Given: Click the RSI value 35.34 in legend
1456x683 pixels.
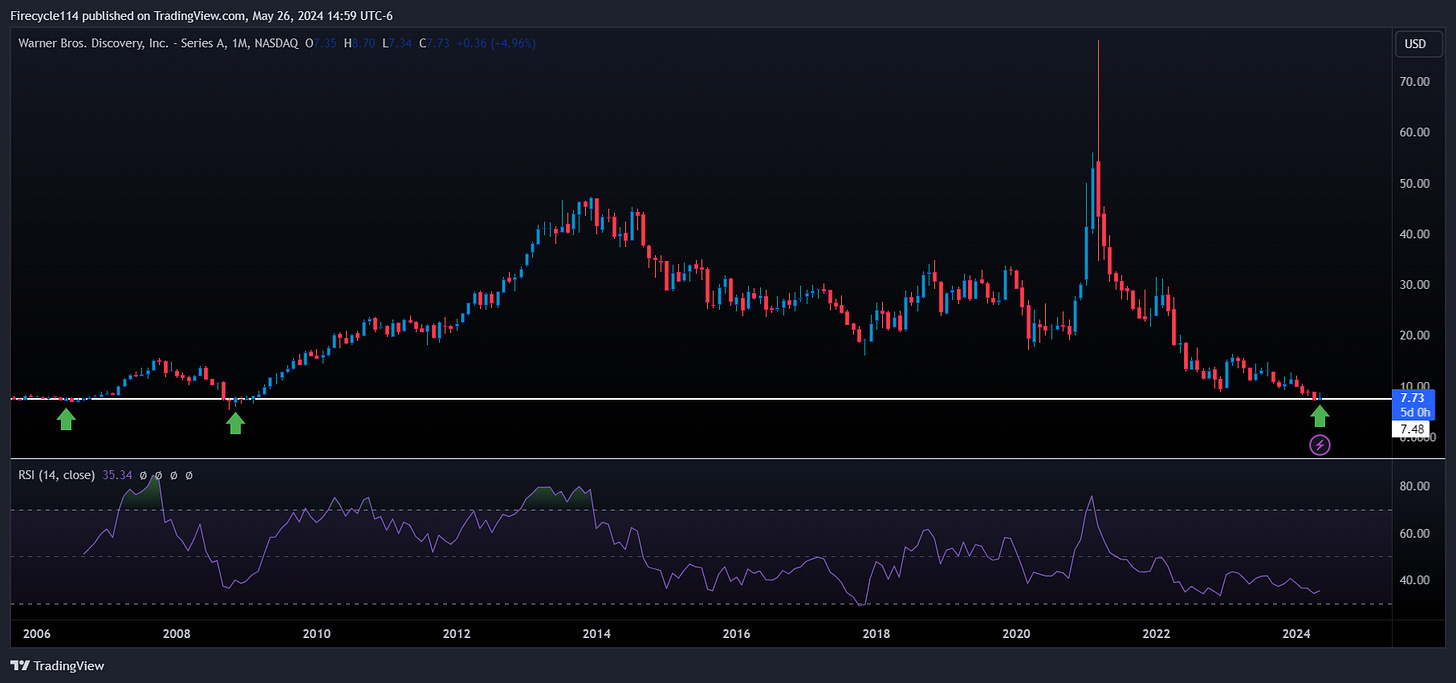Looking at the screenshot, I should pos(118,475).
